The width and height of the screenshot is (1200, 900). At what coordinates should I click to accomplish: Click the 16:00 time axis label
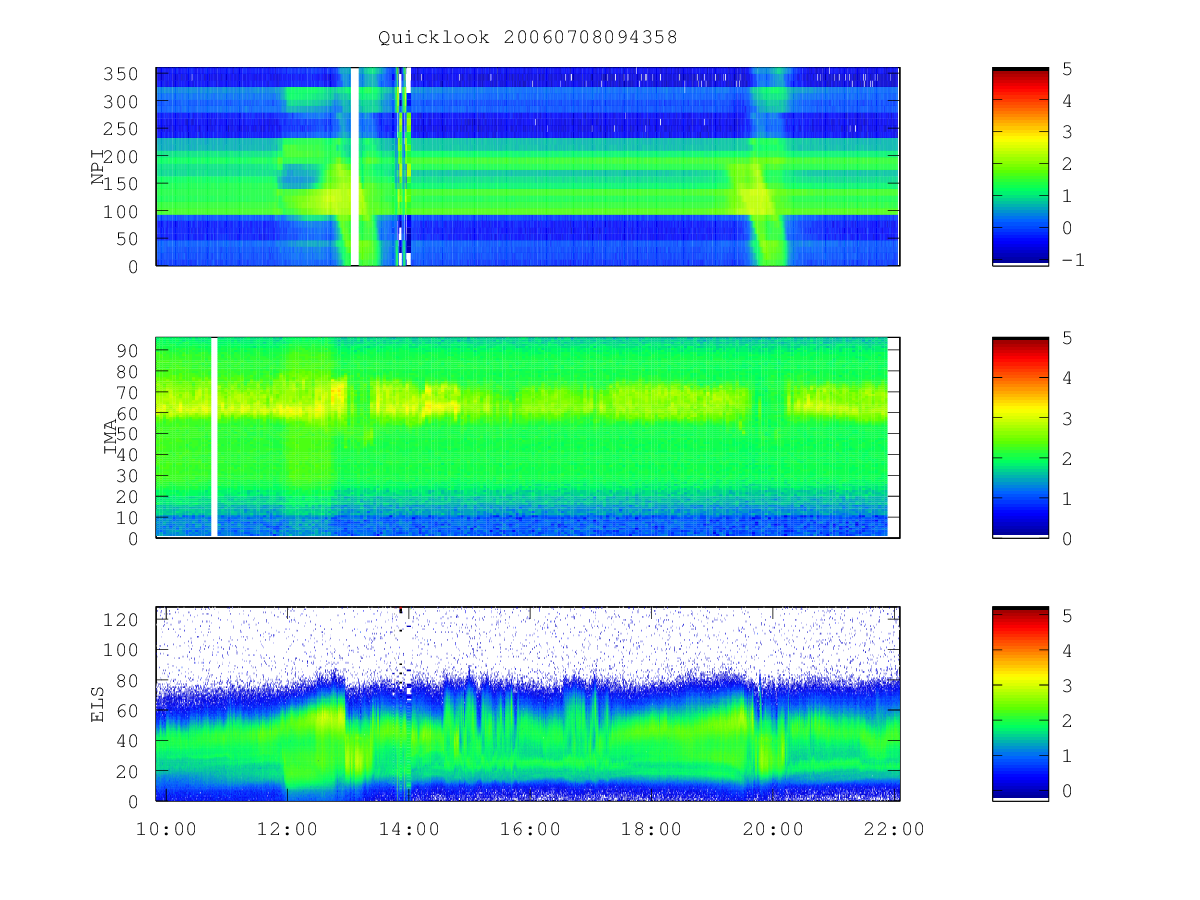(529, 829)
